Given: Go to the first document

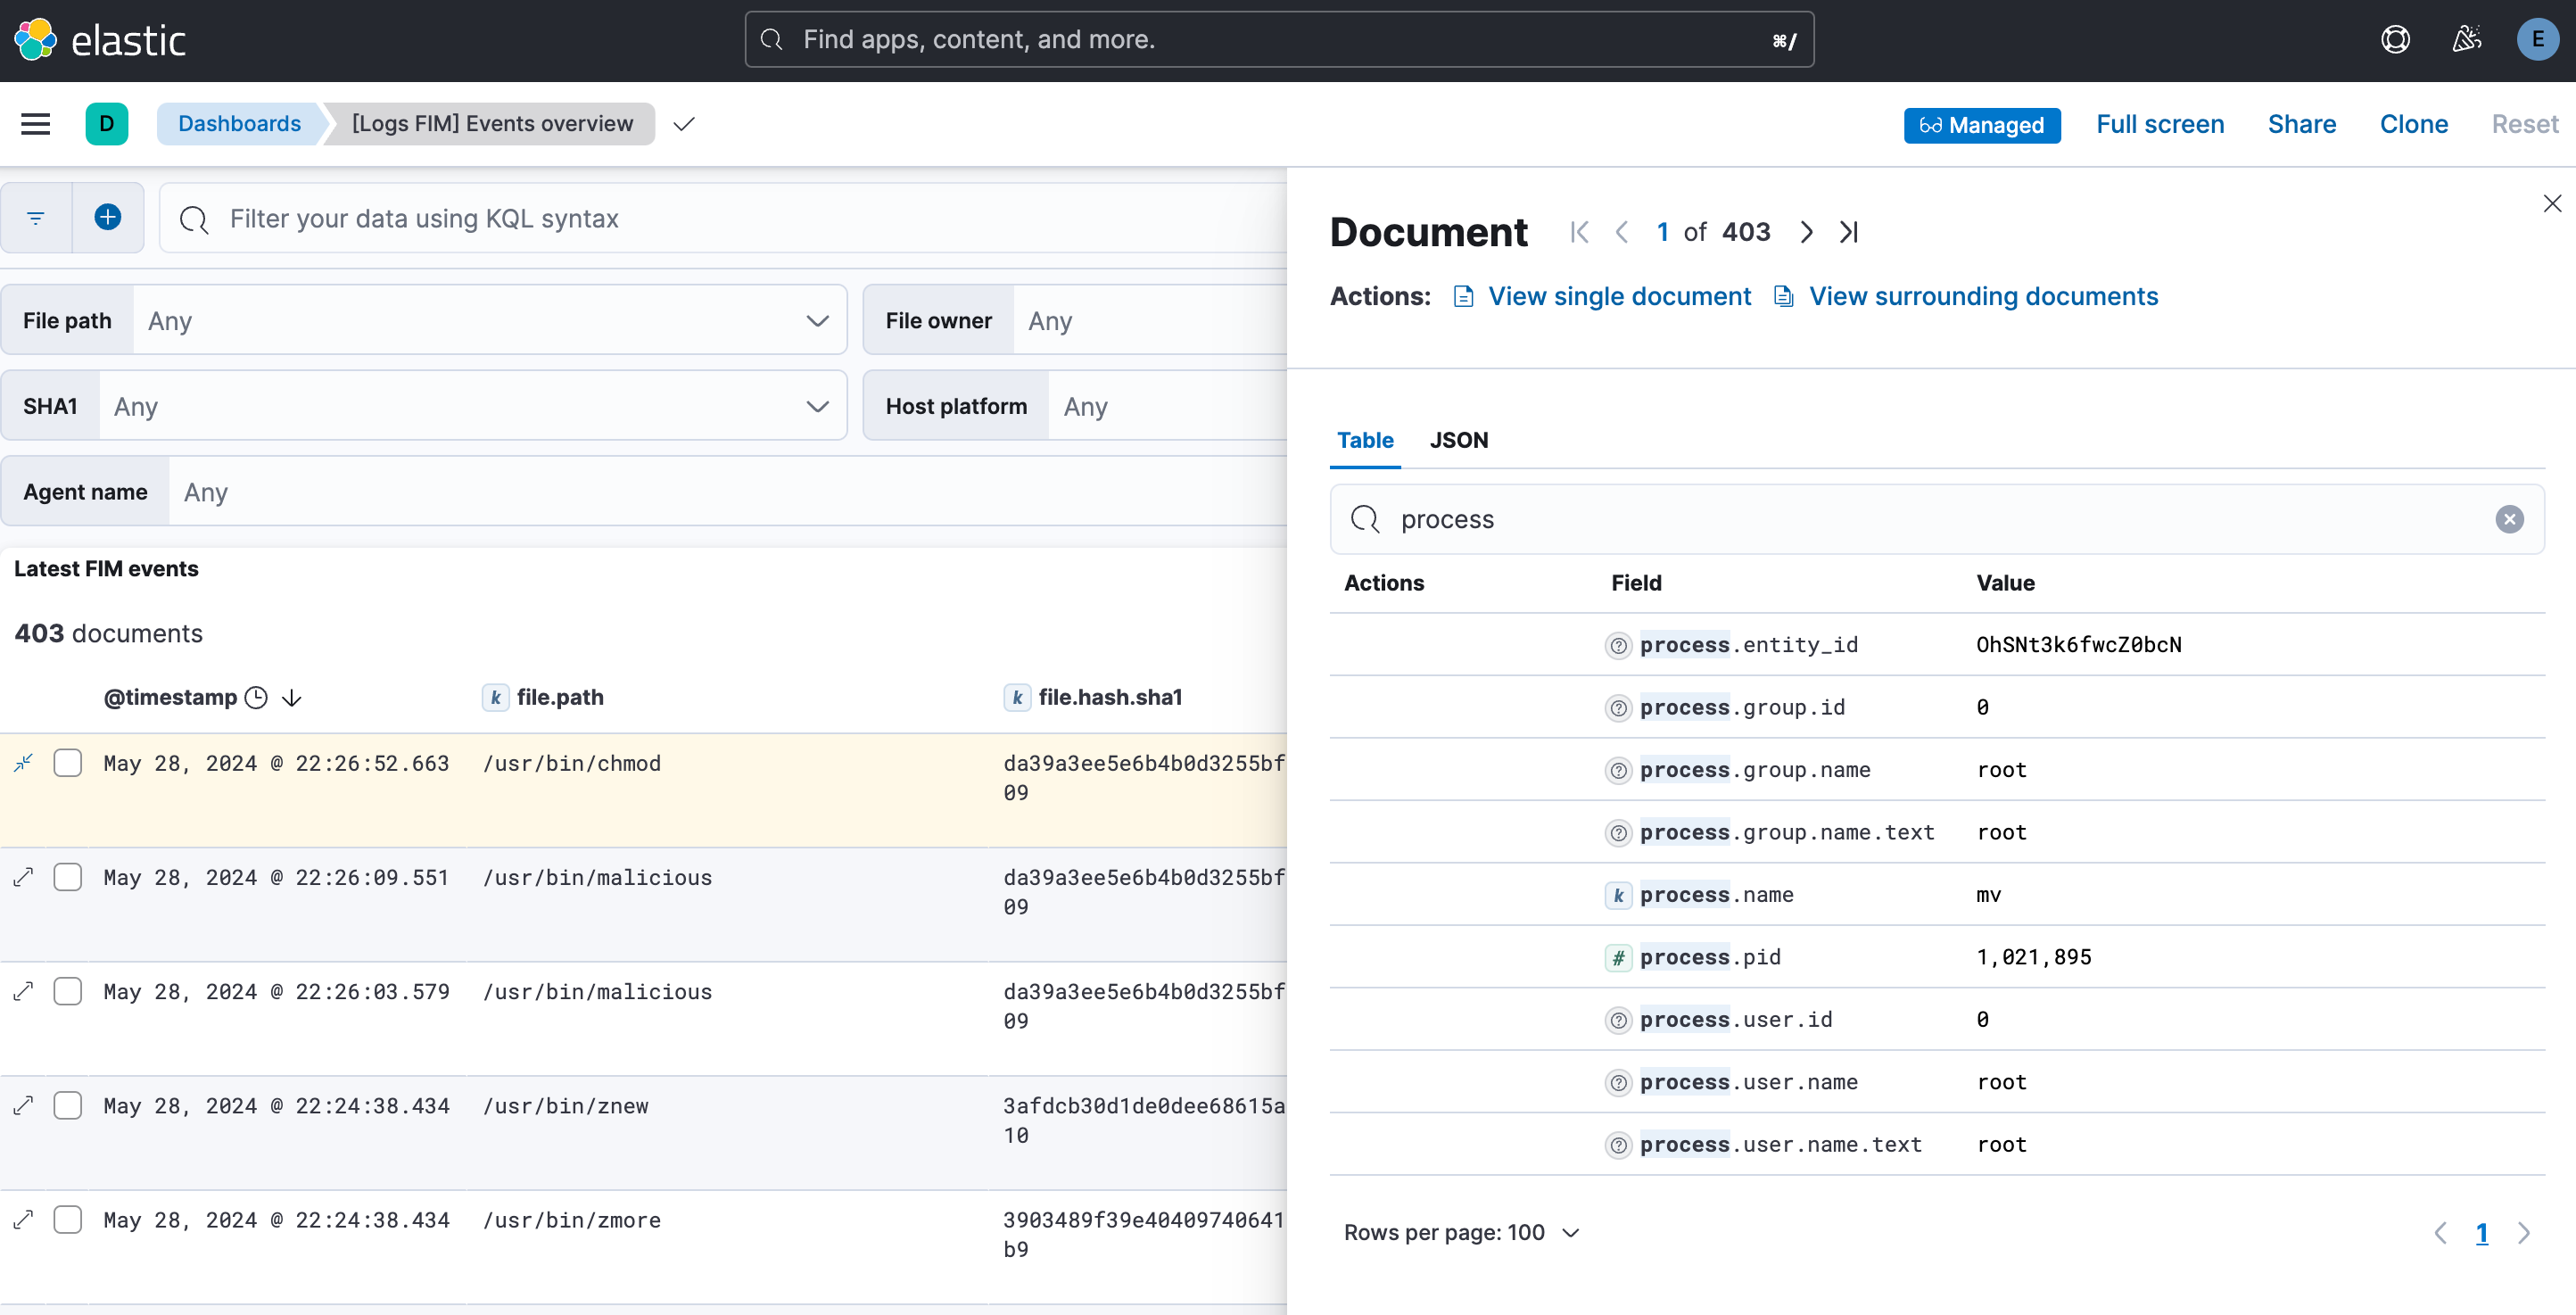Looking at the screenshot, I should (1579, 232).
